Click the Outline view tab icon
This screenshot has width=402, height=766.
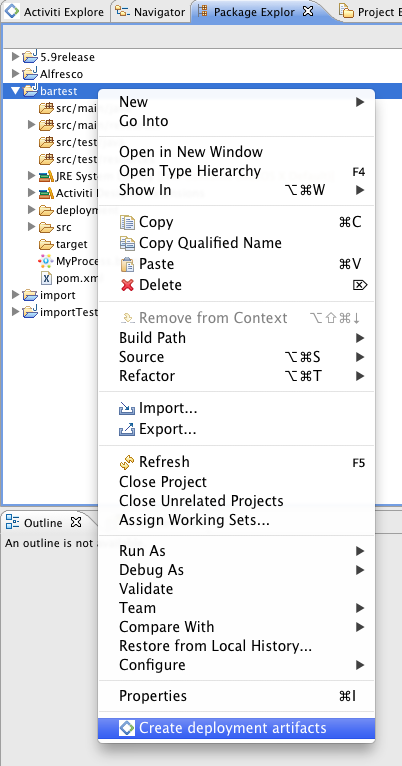[x=12, y=523]
